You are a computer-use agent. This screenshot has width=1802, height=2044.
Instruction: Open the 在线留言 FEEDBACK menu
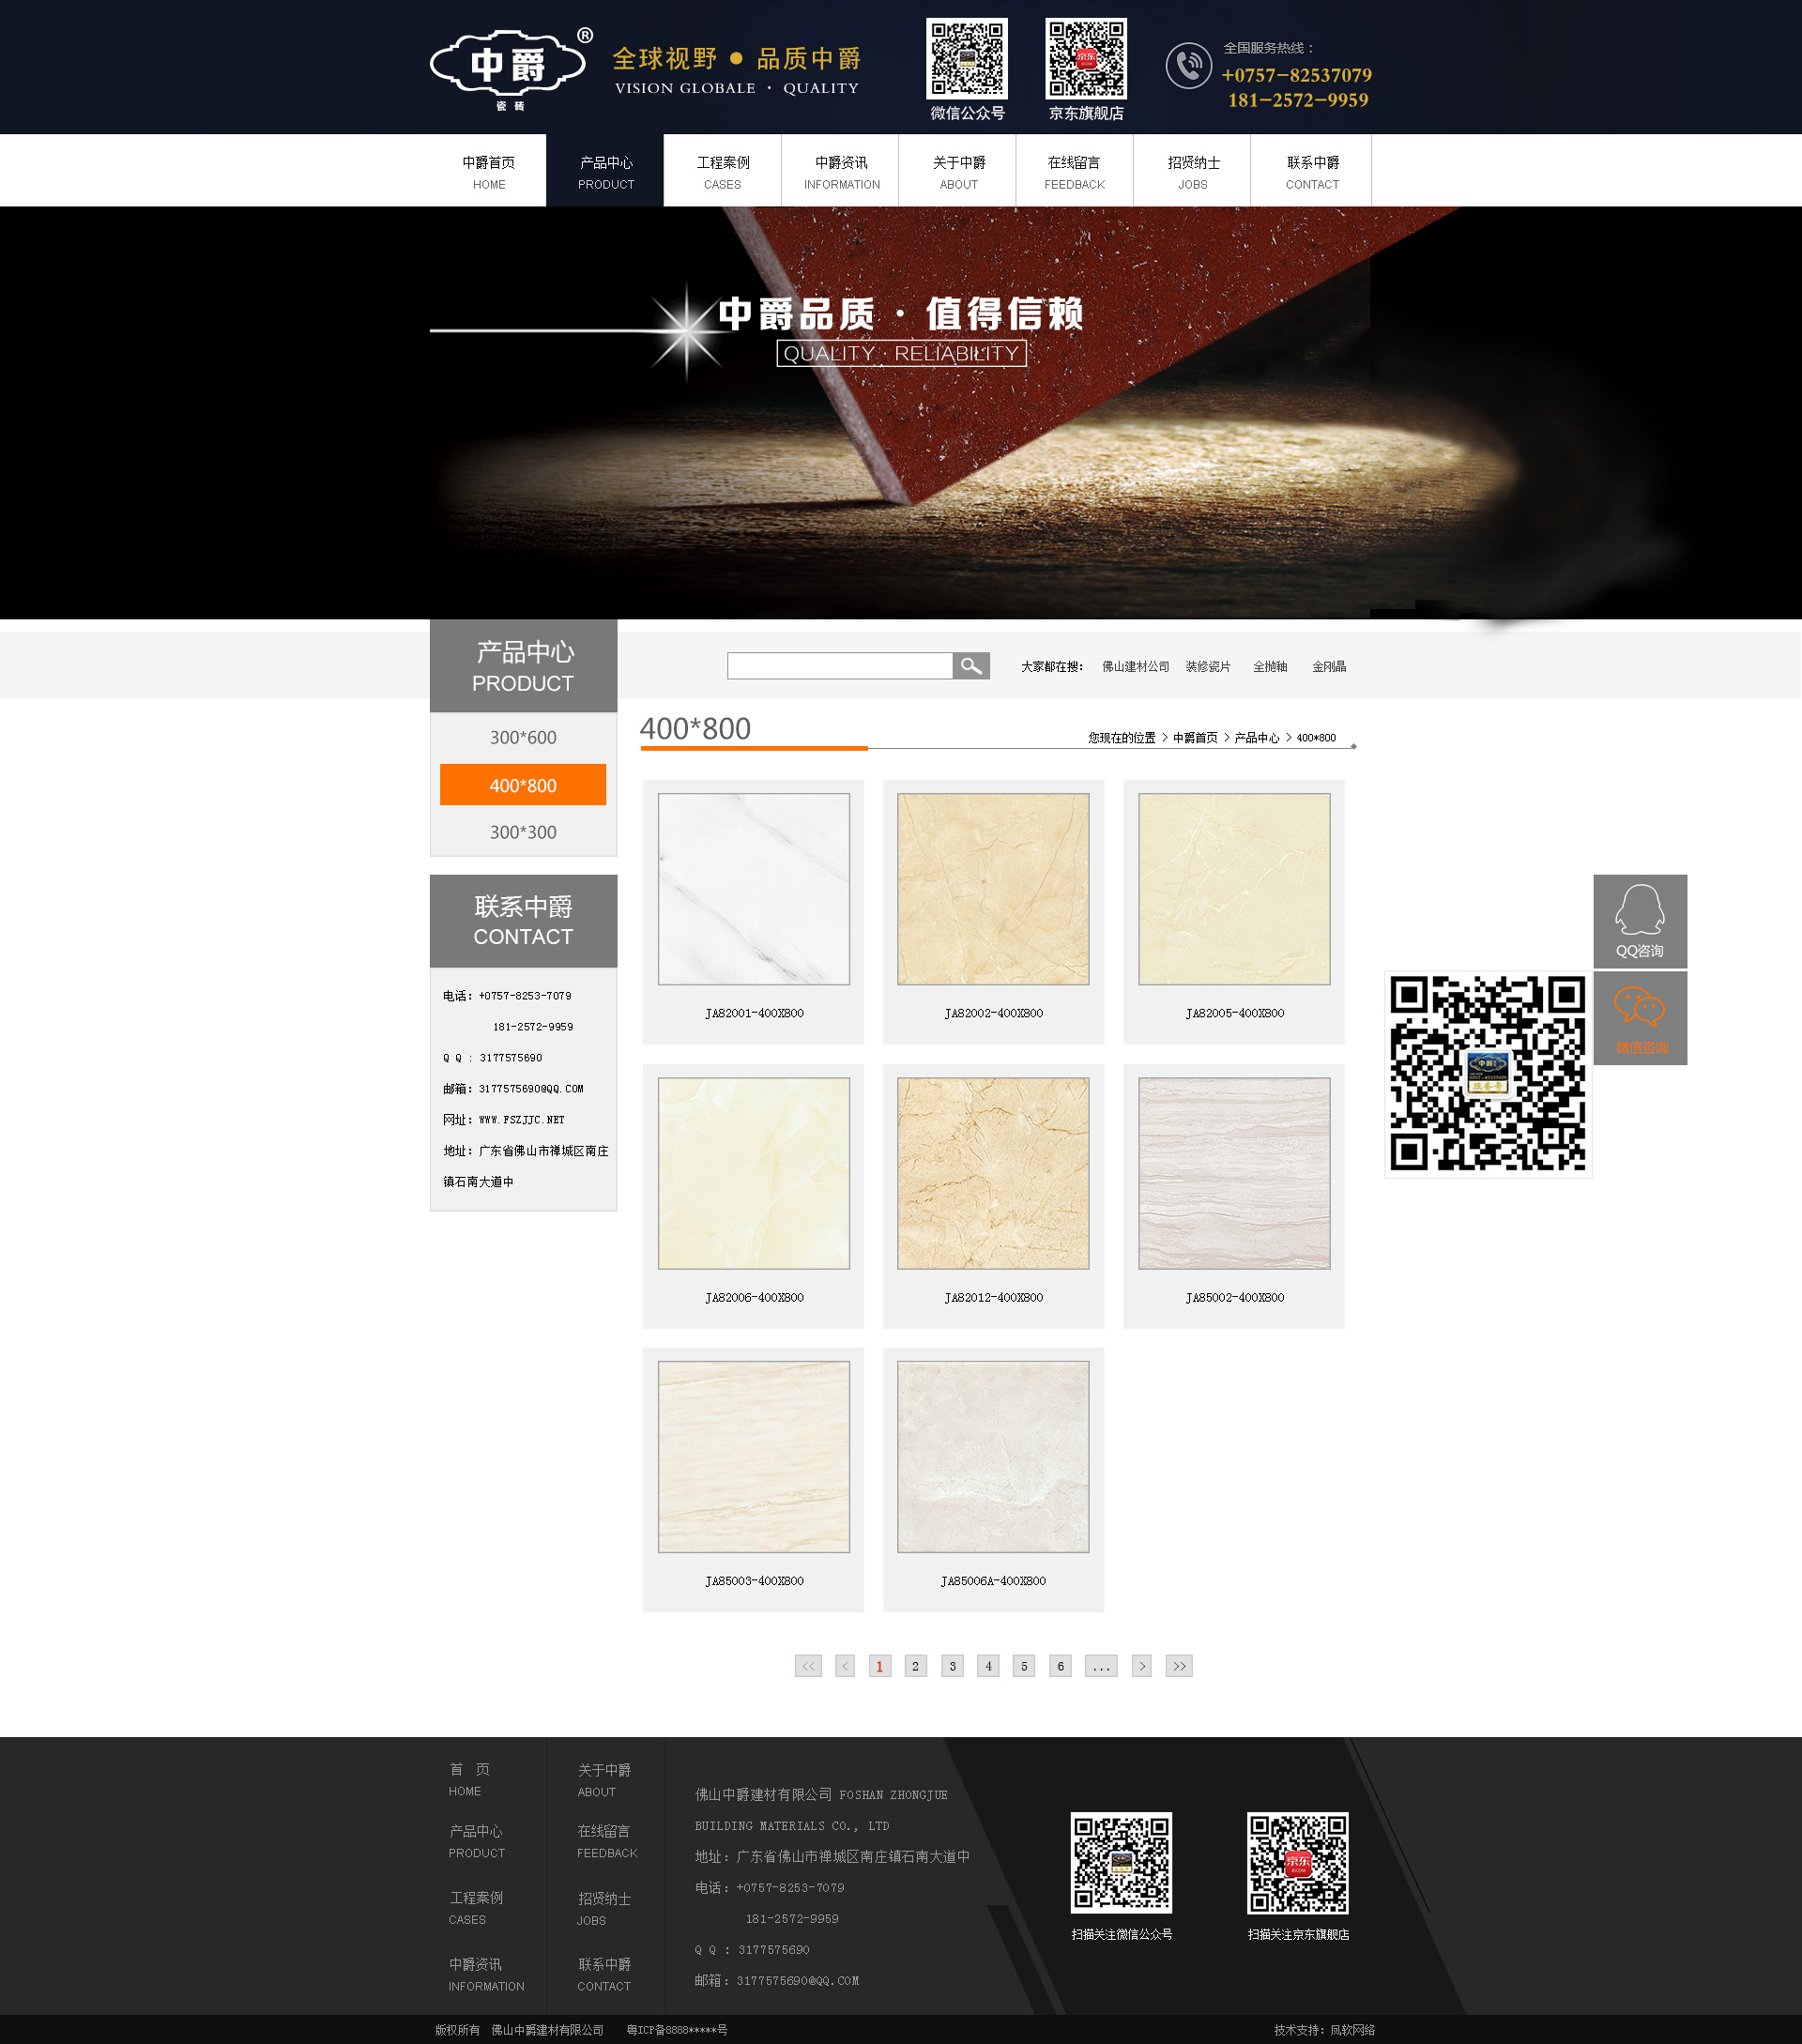[1074, 171]
